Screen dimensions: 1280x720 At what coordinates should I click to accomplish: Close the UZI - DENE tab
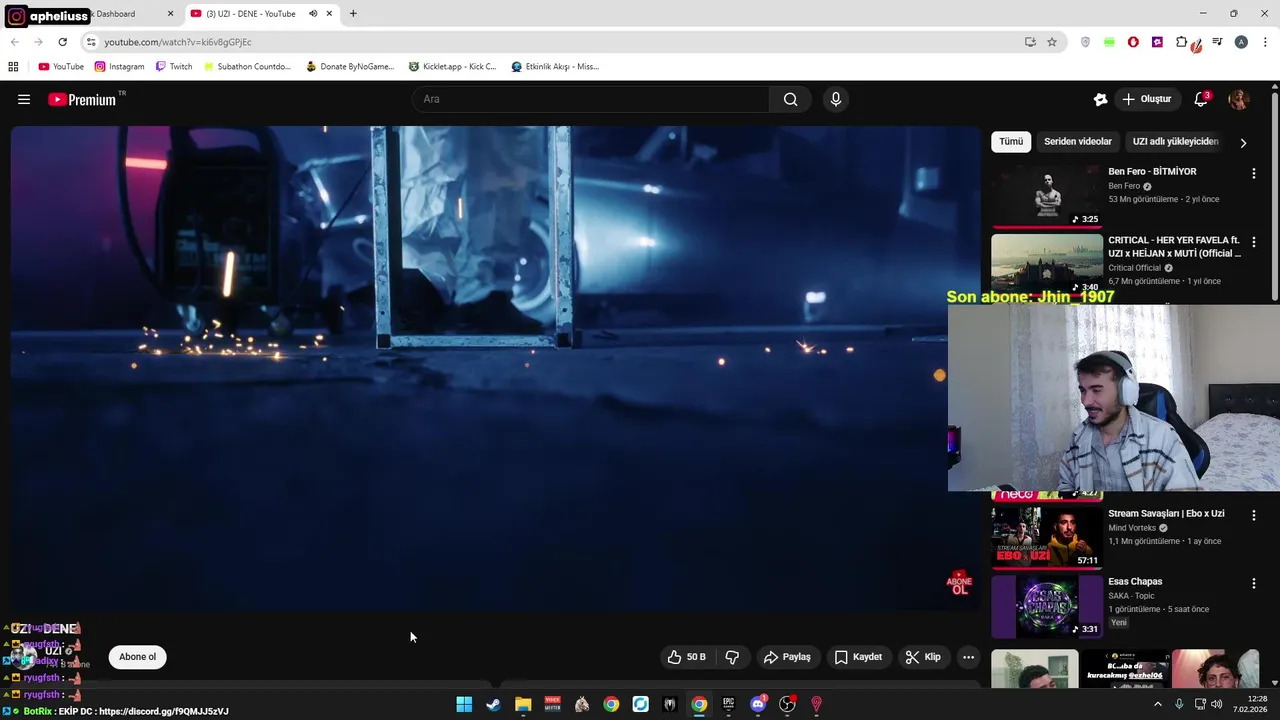pyautogui.click(x=329, y=14)
